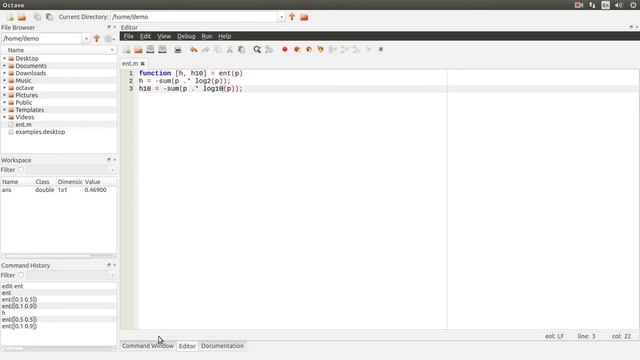
Task: Save the ent.m file
Action: 150,49
